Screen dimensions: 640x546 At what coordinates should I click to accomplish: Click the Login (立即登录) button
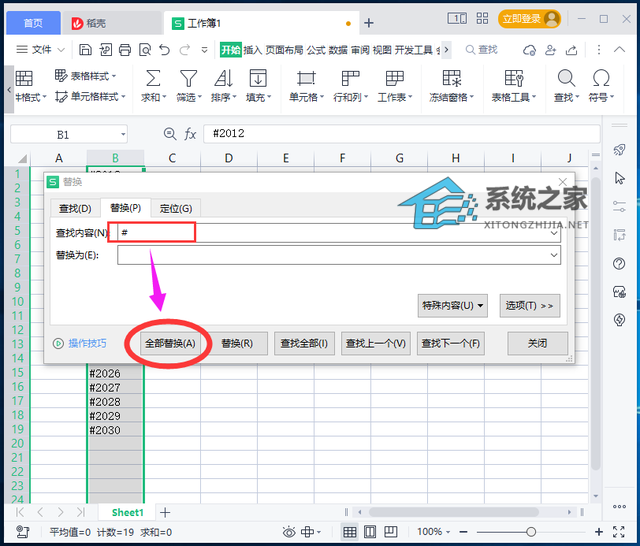coord(529,19)
